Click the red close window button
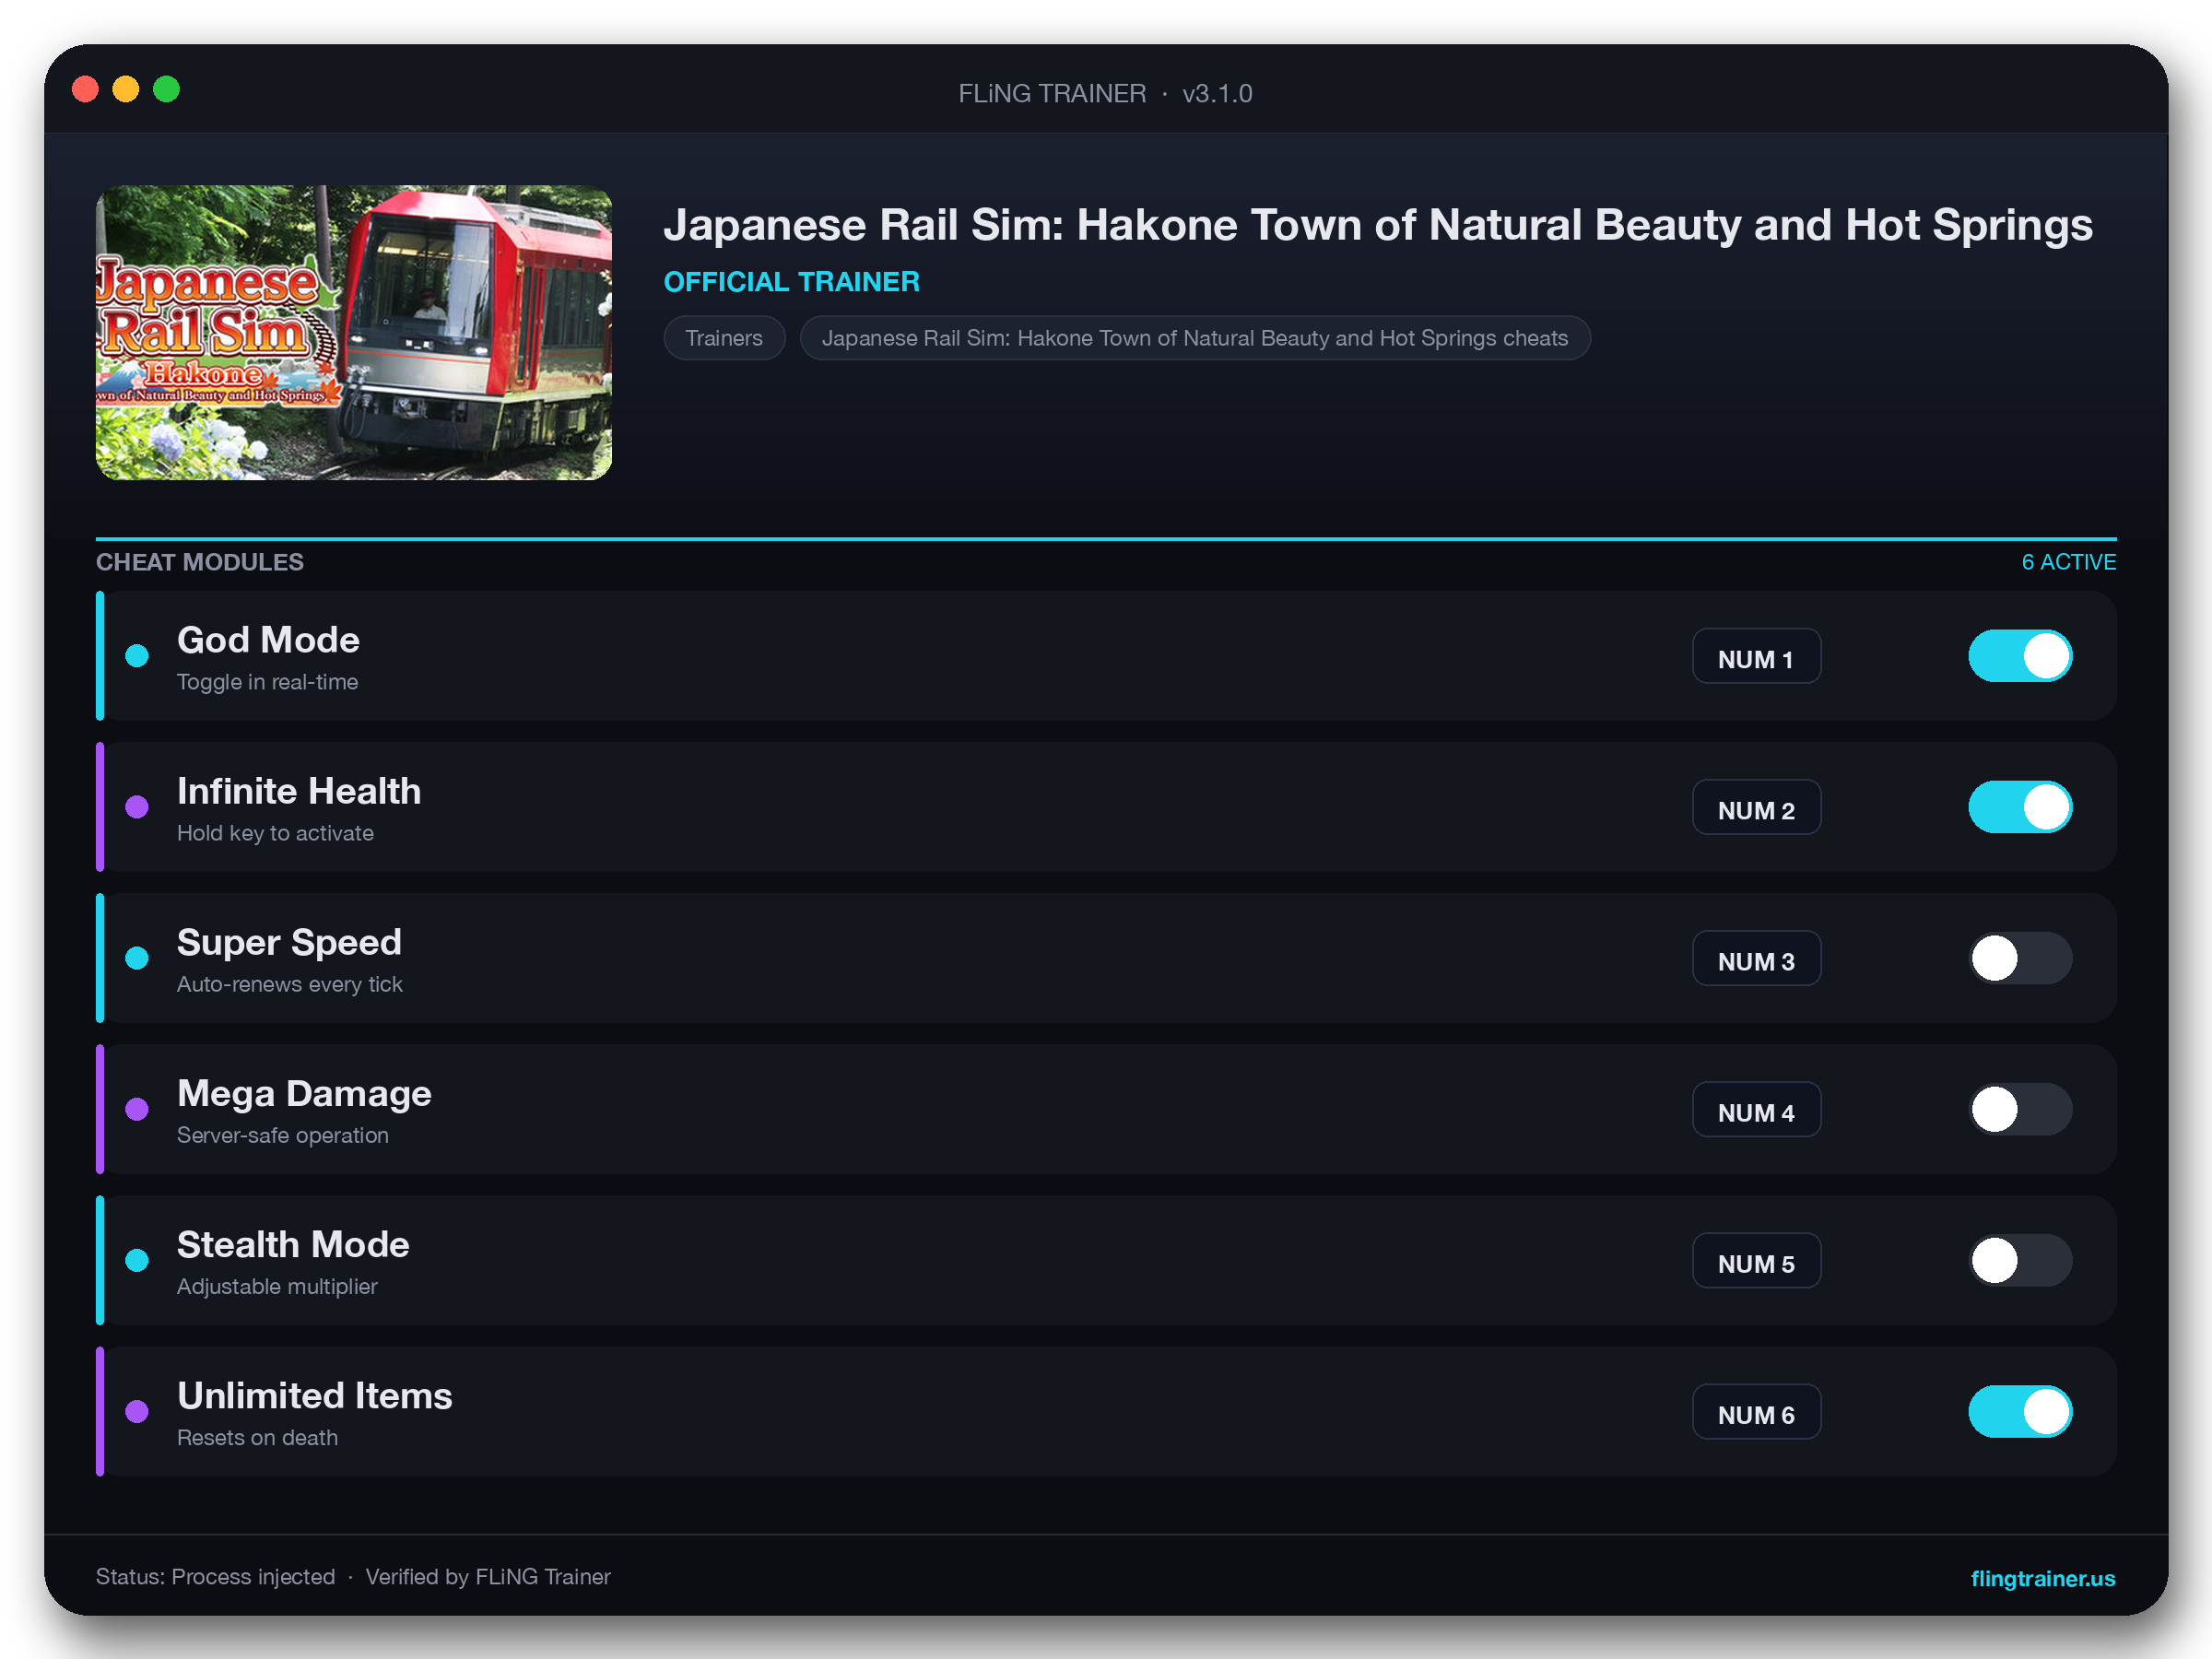This screenshot has width=2212, height=1659. (86, 90)
